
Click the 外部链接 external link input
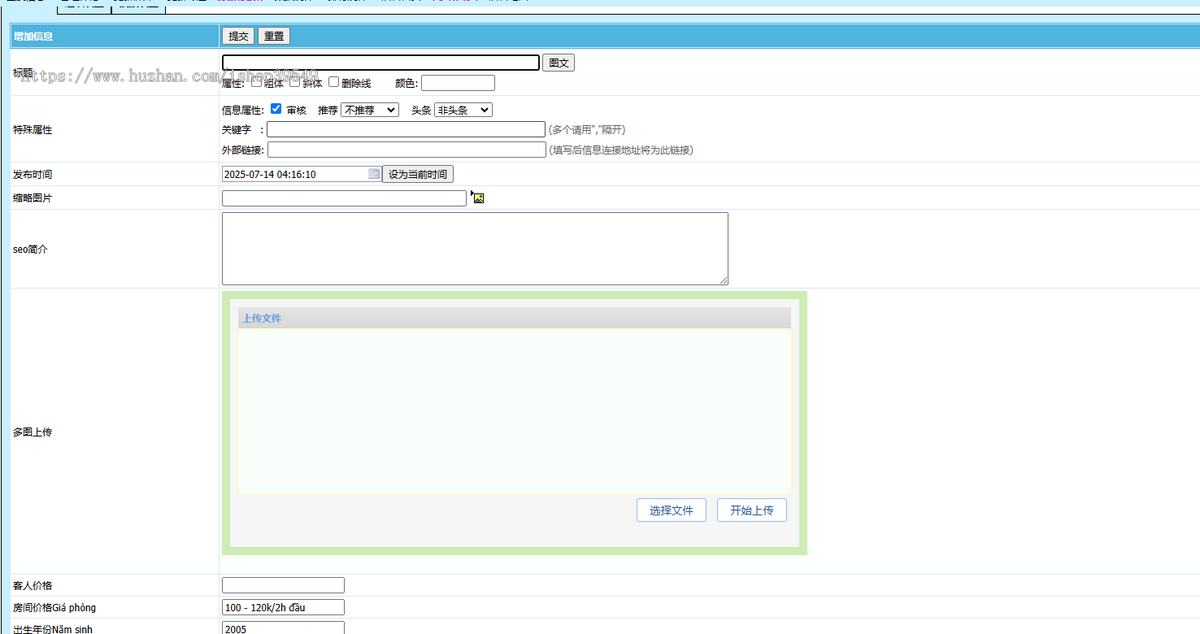tap(407, 150)
